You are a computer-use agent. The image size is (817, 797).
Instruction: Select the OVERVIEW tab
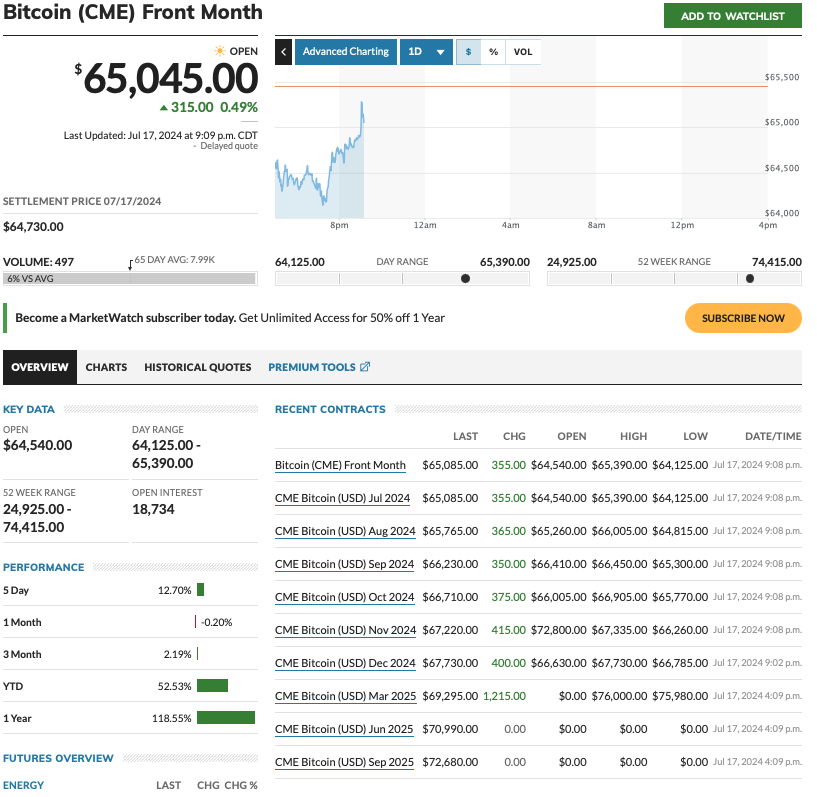(39, 366)
